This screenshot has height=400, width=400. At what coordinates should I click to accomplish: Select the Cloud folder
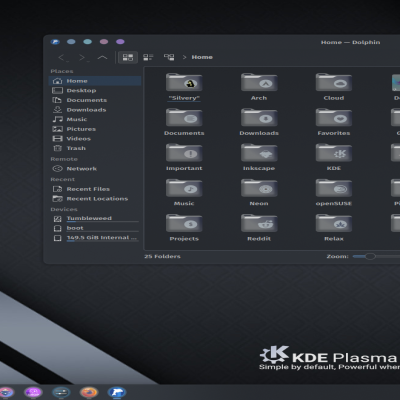click(x=334, y=87)
